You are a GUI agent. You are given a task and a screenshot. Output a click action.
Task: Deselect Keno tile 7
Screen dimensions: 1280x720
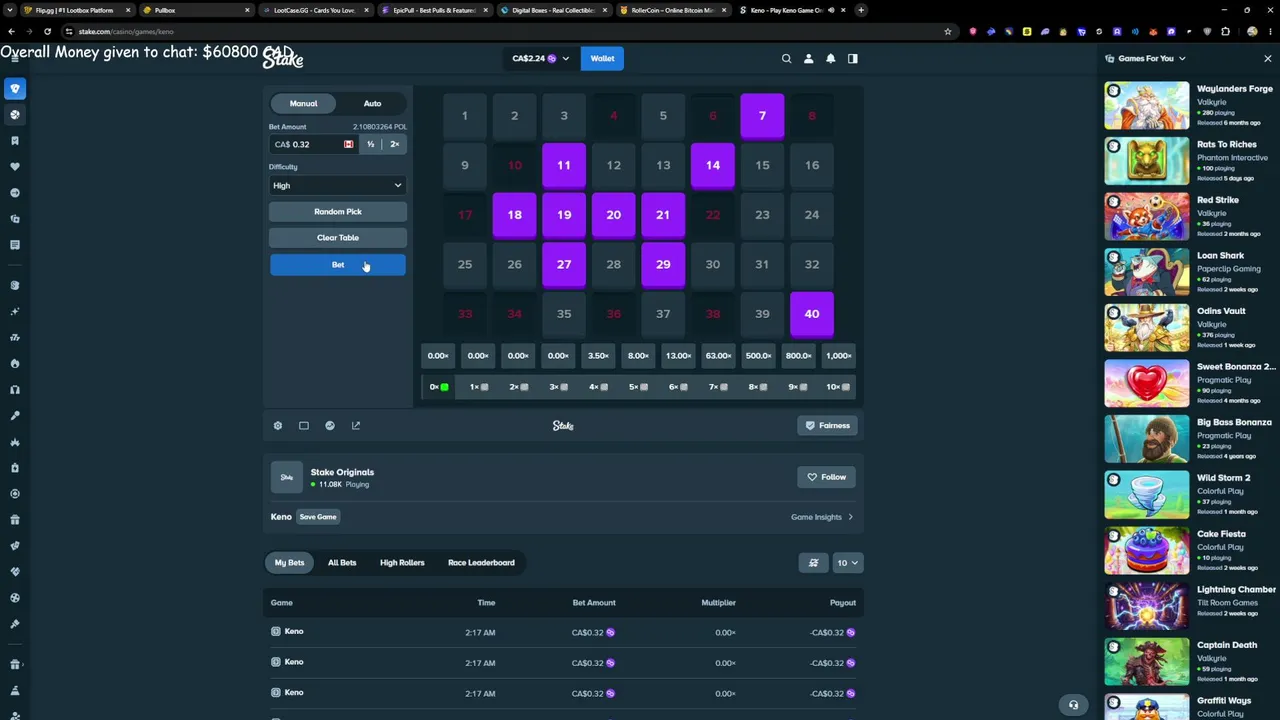[762, 116]
